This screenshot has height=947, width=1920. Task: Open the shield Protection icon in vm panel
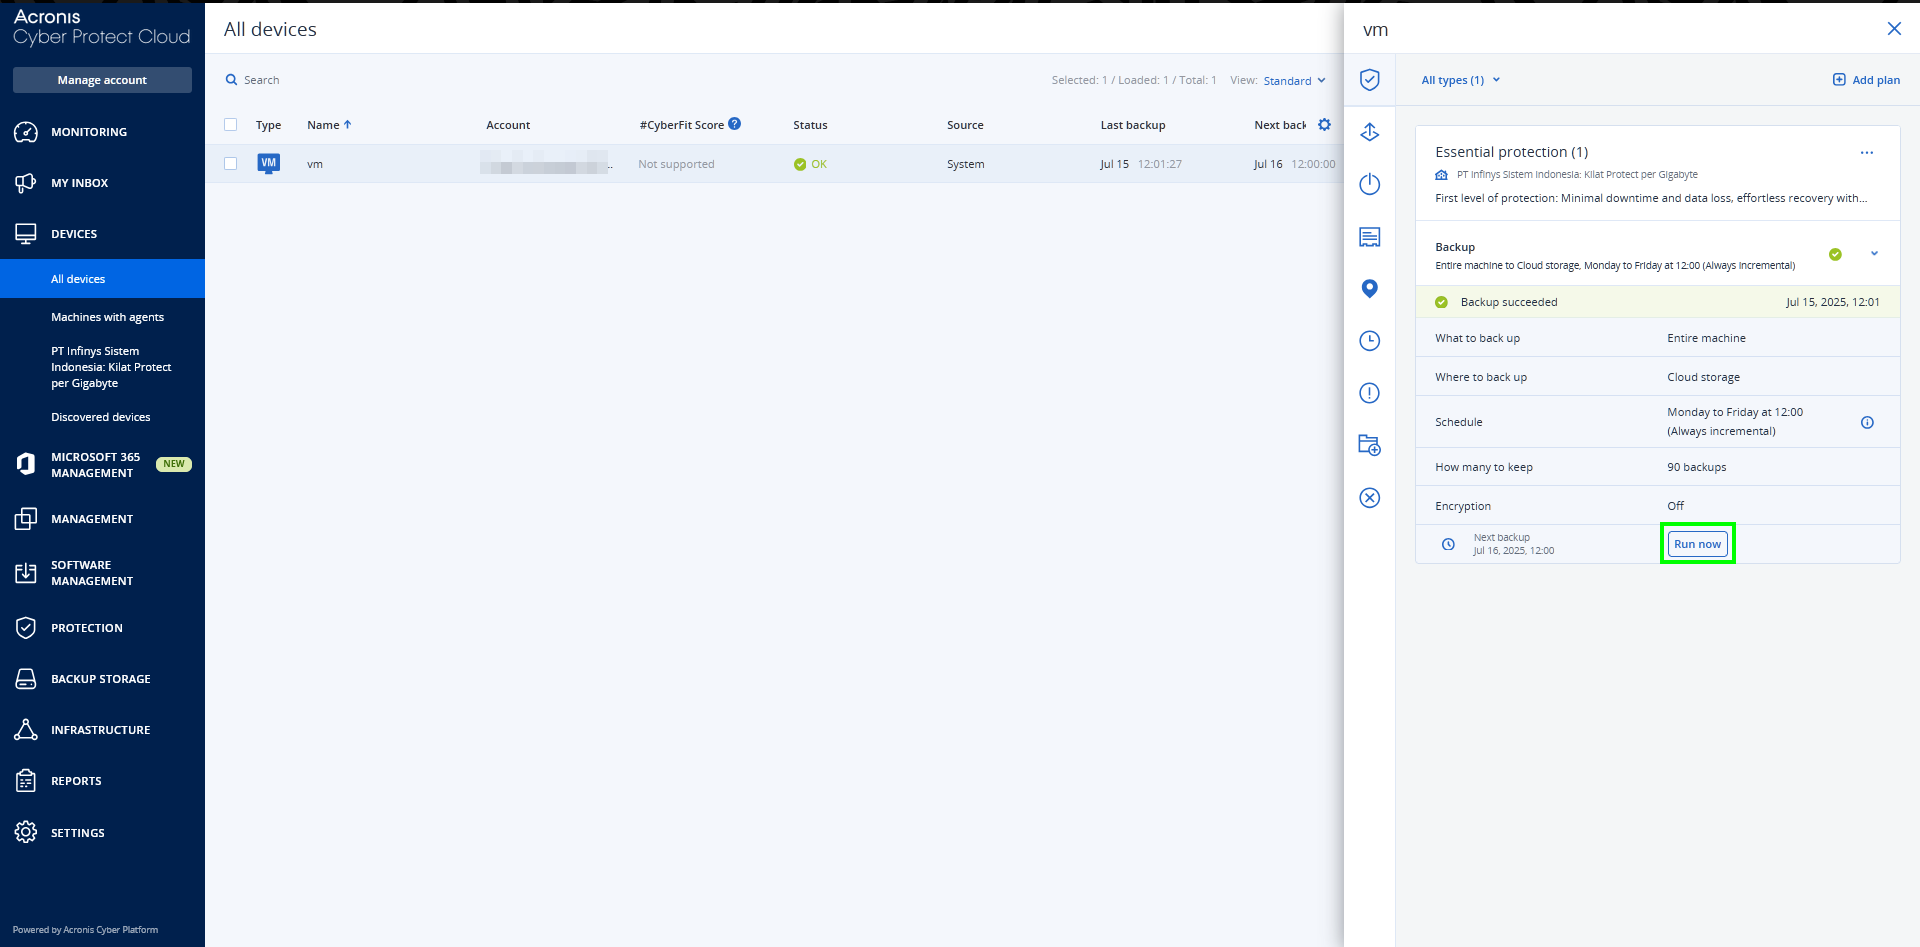[x=1369, y=80]
